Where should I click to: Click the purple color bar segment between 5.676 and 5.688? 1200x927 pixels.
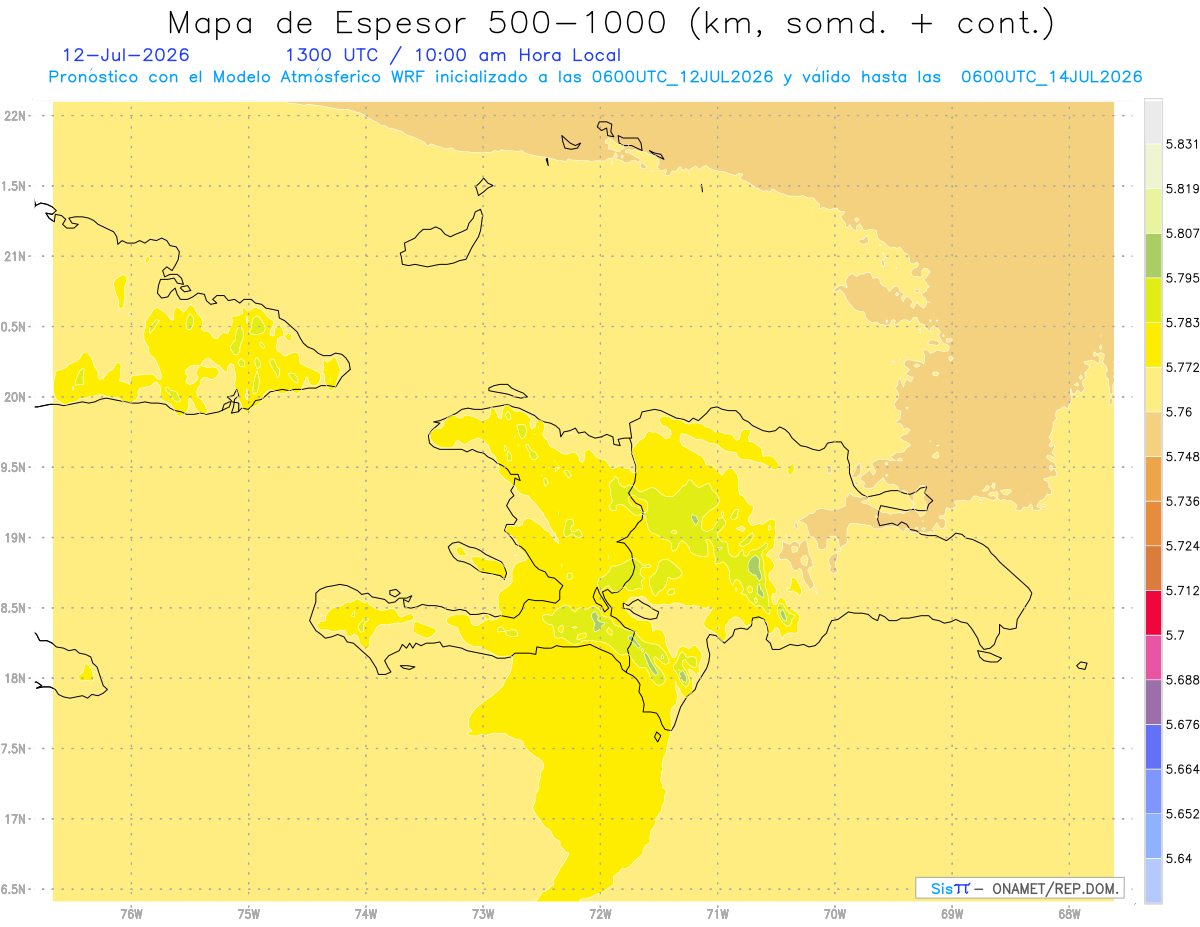pos(1153,702)
